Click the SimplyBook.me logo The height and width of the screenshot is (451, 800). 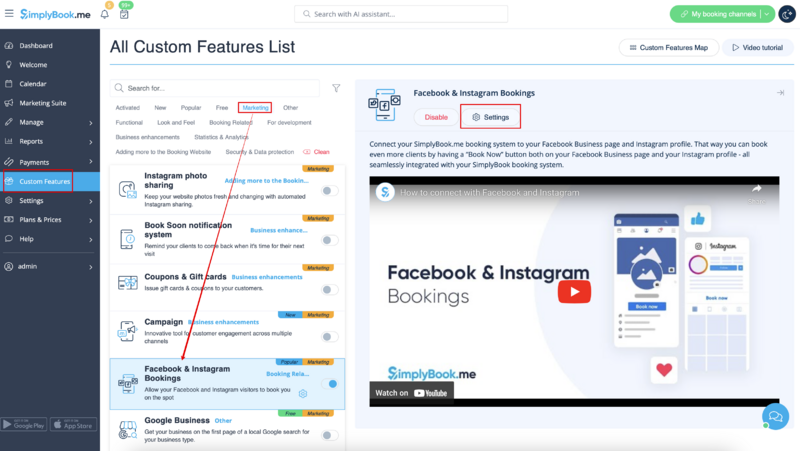click(x=55, y=14)
